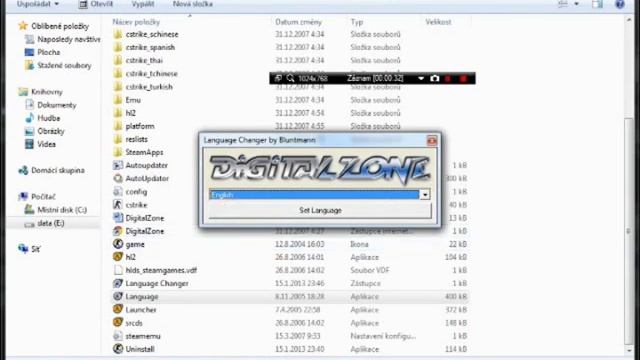Screen dimensions: 640x360
Task: Click the Otevřít toolbar button
Action: (x=96, y=4)
